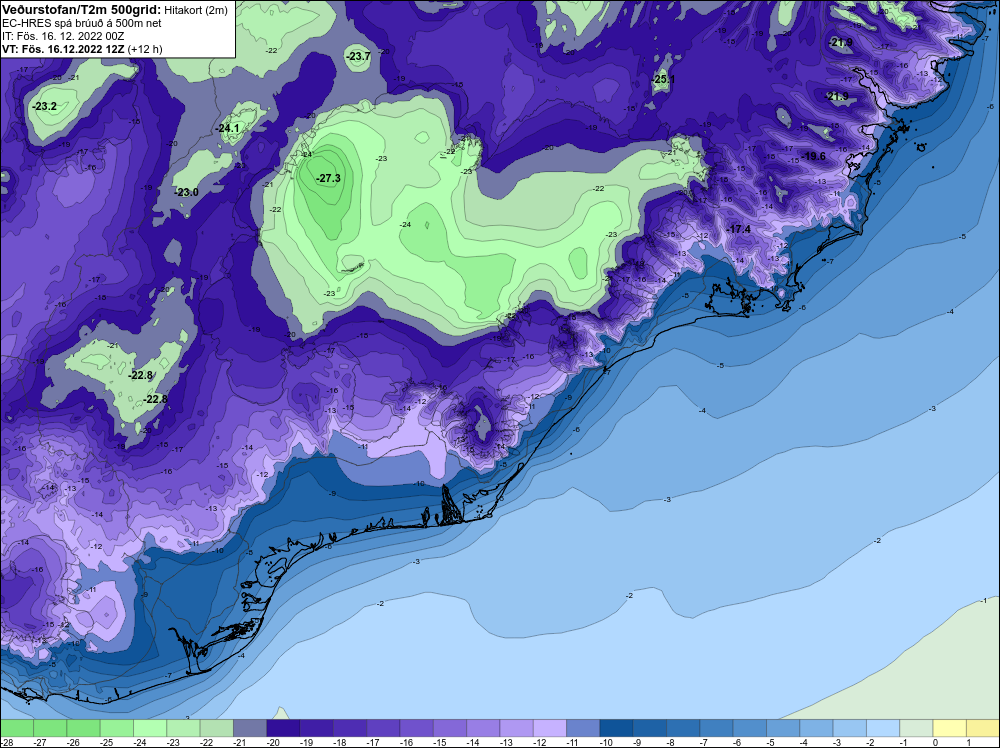Click the darkest purple legend swatch for -20
The height and width of the screenshot is (748, 1000).
coord(283,728)
